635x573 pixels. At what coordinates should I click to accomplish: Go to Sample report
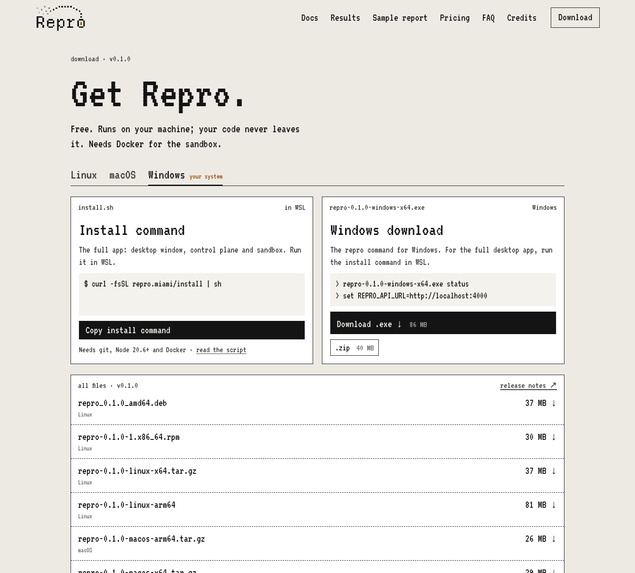pyautogui.click(x=400, y=18)
